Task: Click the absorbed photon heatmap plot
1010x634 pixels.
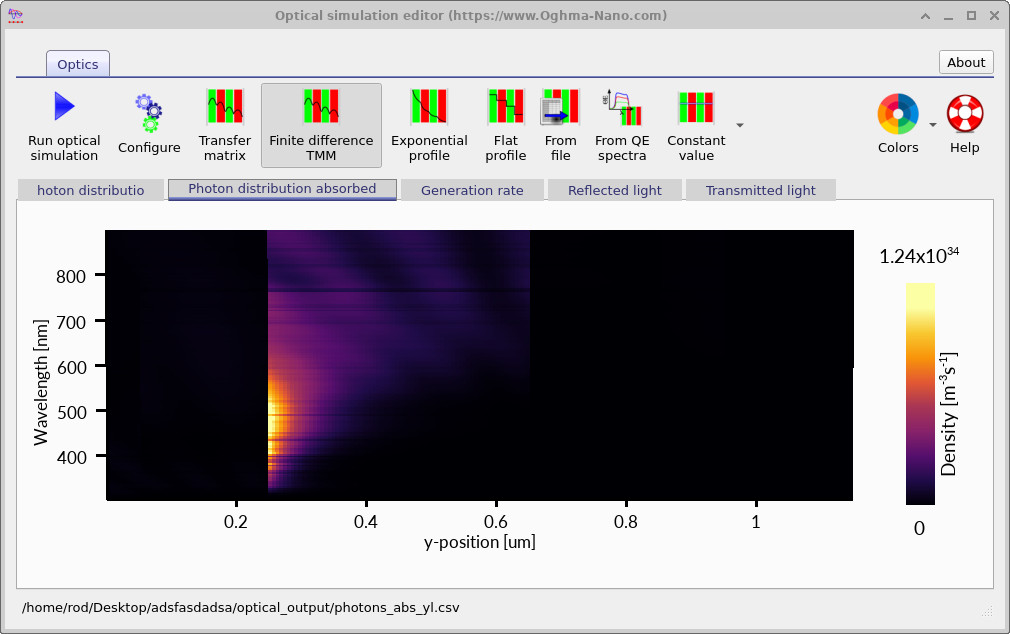Action: [479, 365]
